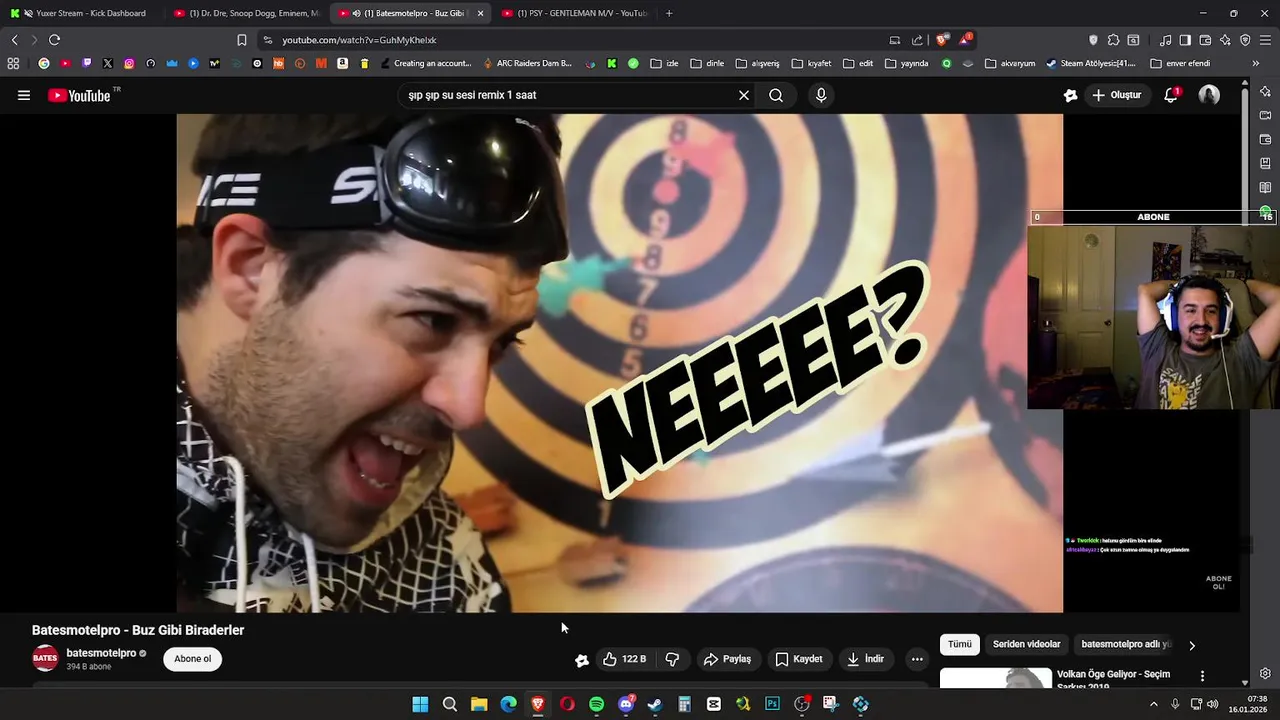This screenshot has width=1280, height=720.
Task: Toggle the browser sidebar panel
Action: [1185, 40]
